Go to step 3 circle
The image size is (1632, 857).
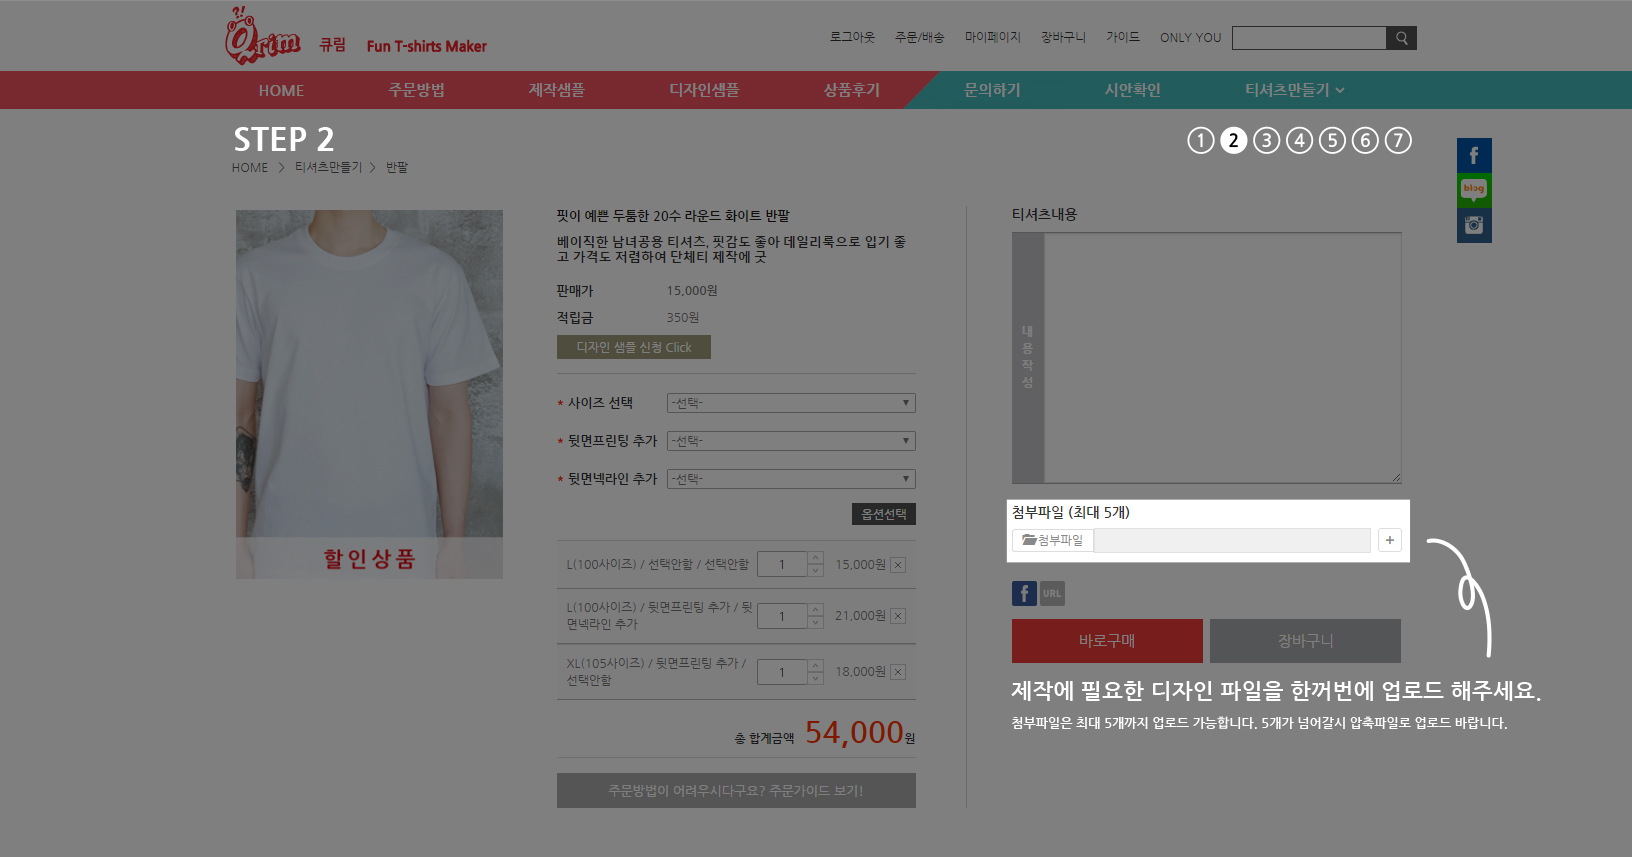click(1266, 141)
